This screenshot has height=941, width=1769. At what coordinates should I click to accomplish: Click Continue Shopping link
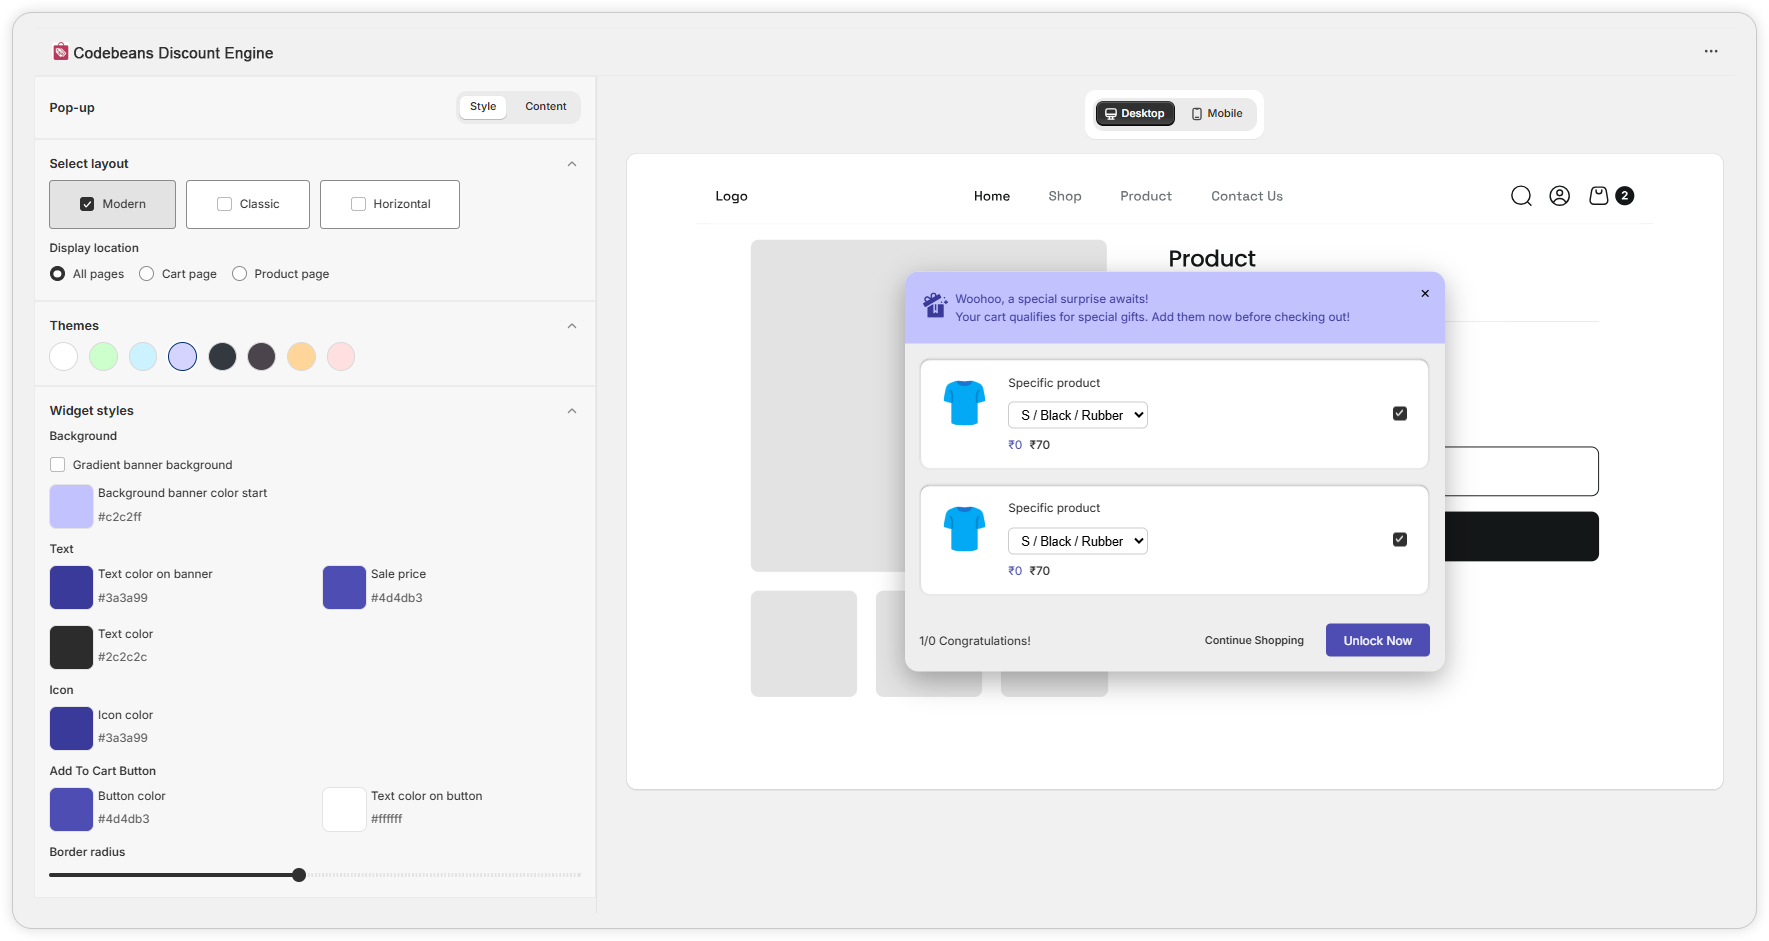[x=1254, y=640]
